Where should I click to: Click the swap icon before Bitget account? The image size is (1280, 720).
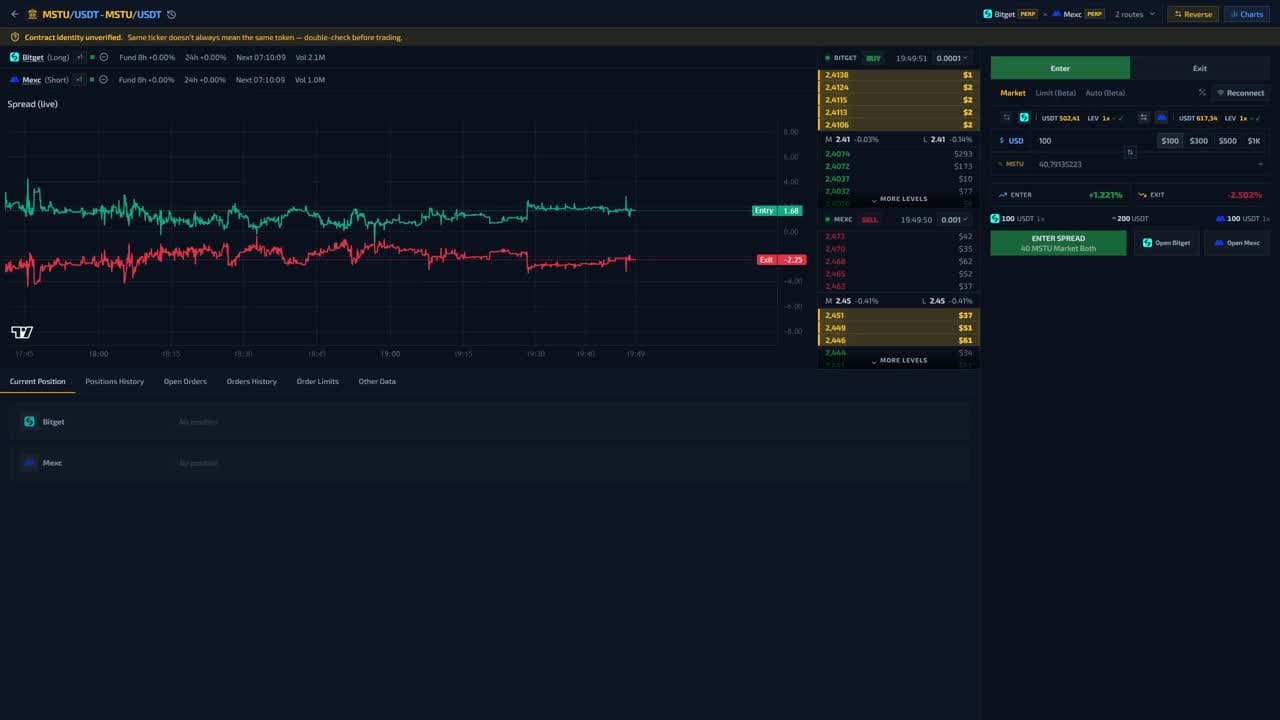coord(1007,117)
